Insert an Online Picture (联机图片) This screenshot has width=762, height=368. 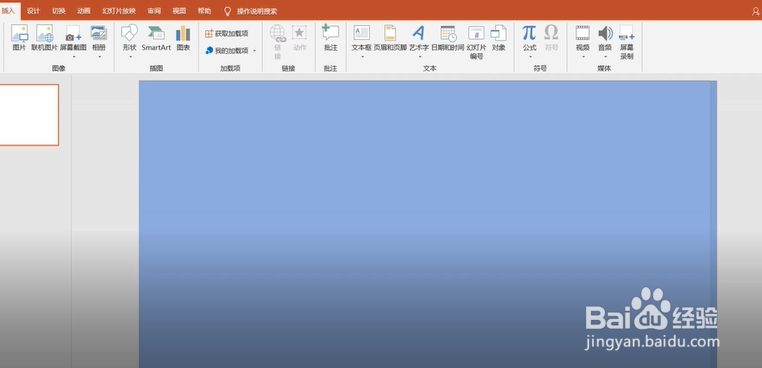pos(44,38)
